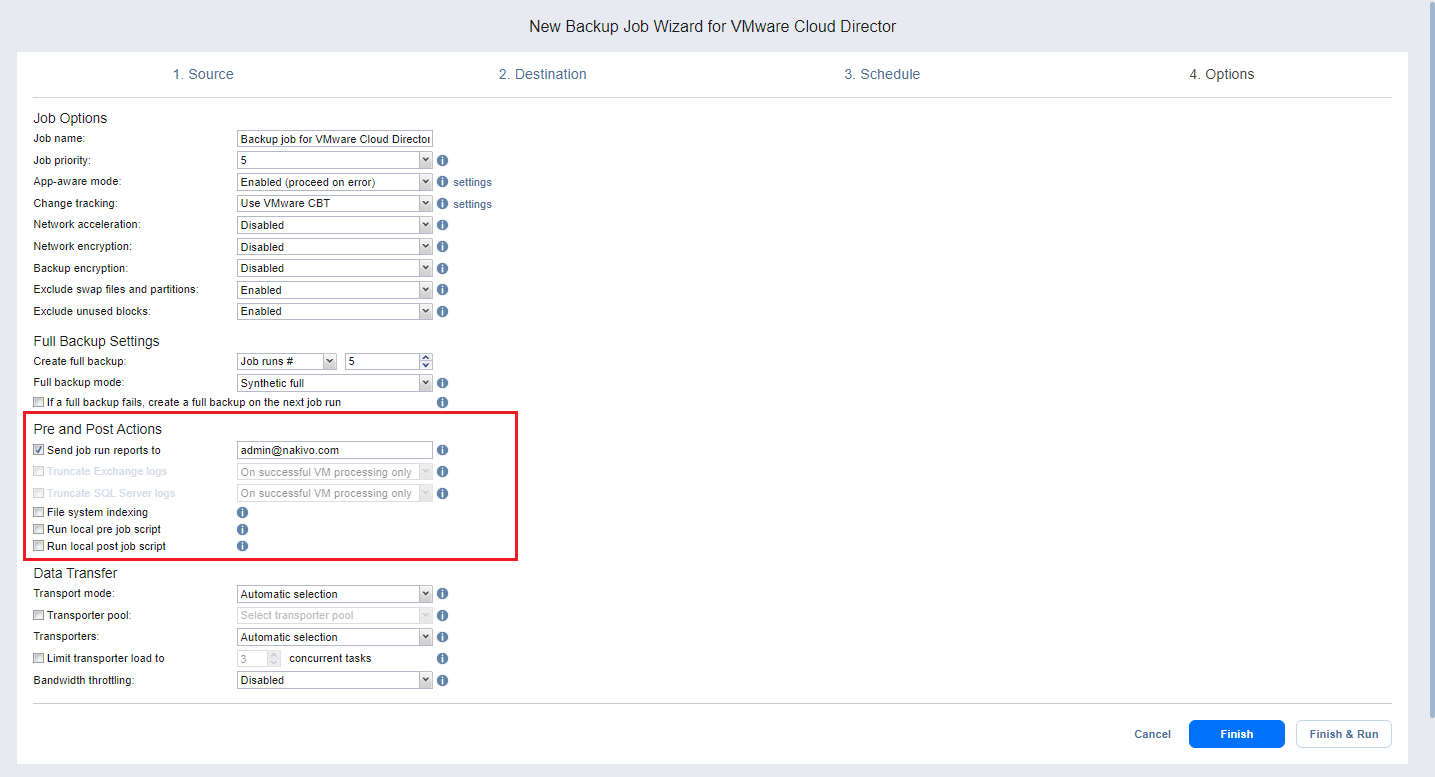Enable File system indexing checkbox
This screenshot has width=1435, height=777.
click(x=39, y=512)
